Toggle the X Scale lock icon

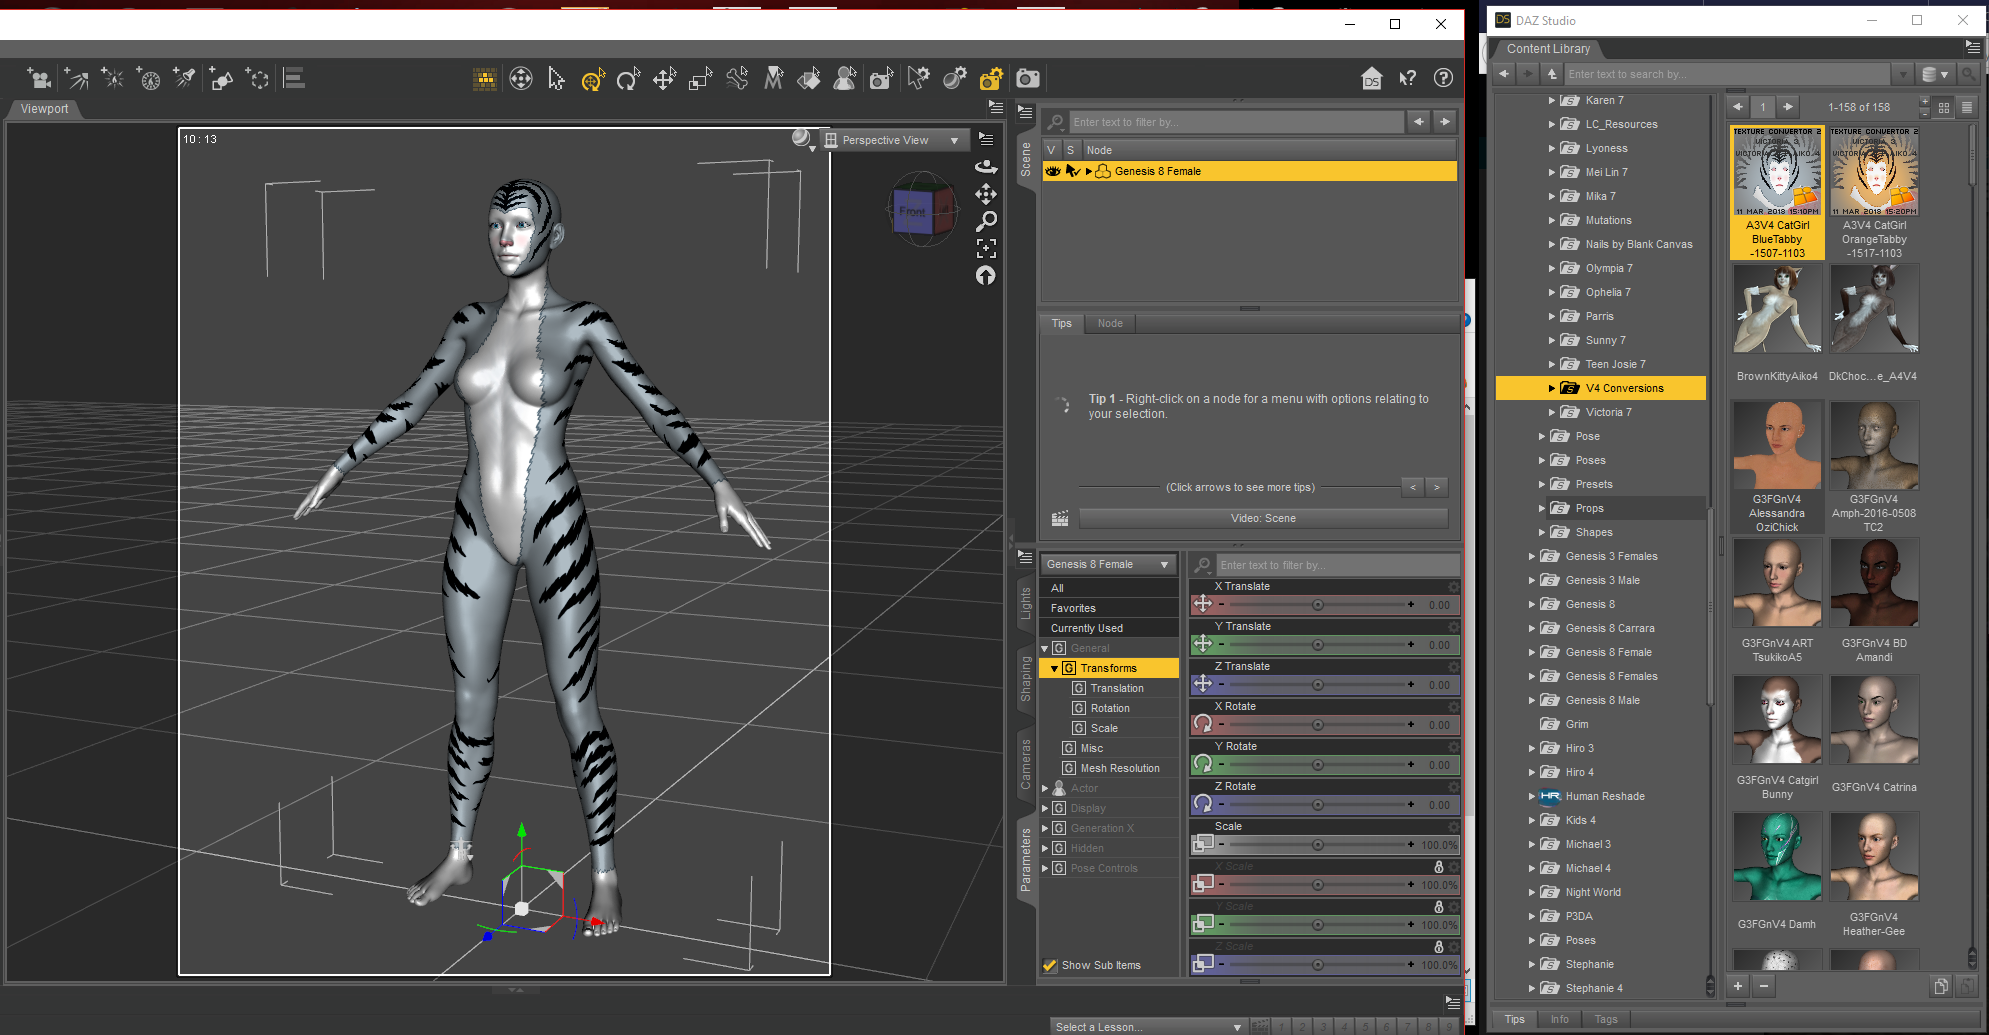tap(1438, 867)
